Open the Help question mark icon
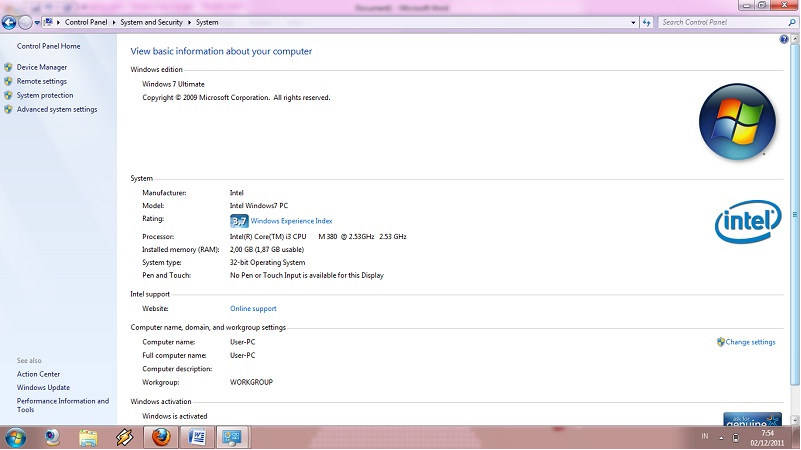This screenshot has height=450, width=801. coord(784,39)
